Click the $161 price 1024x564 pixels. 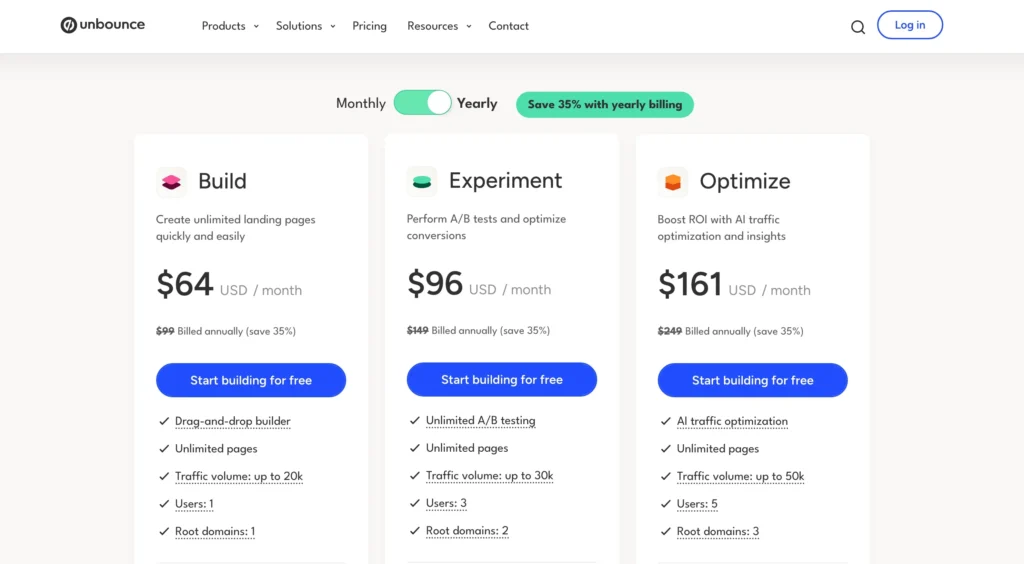pyautogui.click(x=690, y=285)
